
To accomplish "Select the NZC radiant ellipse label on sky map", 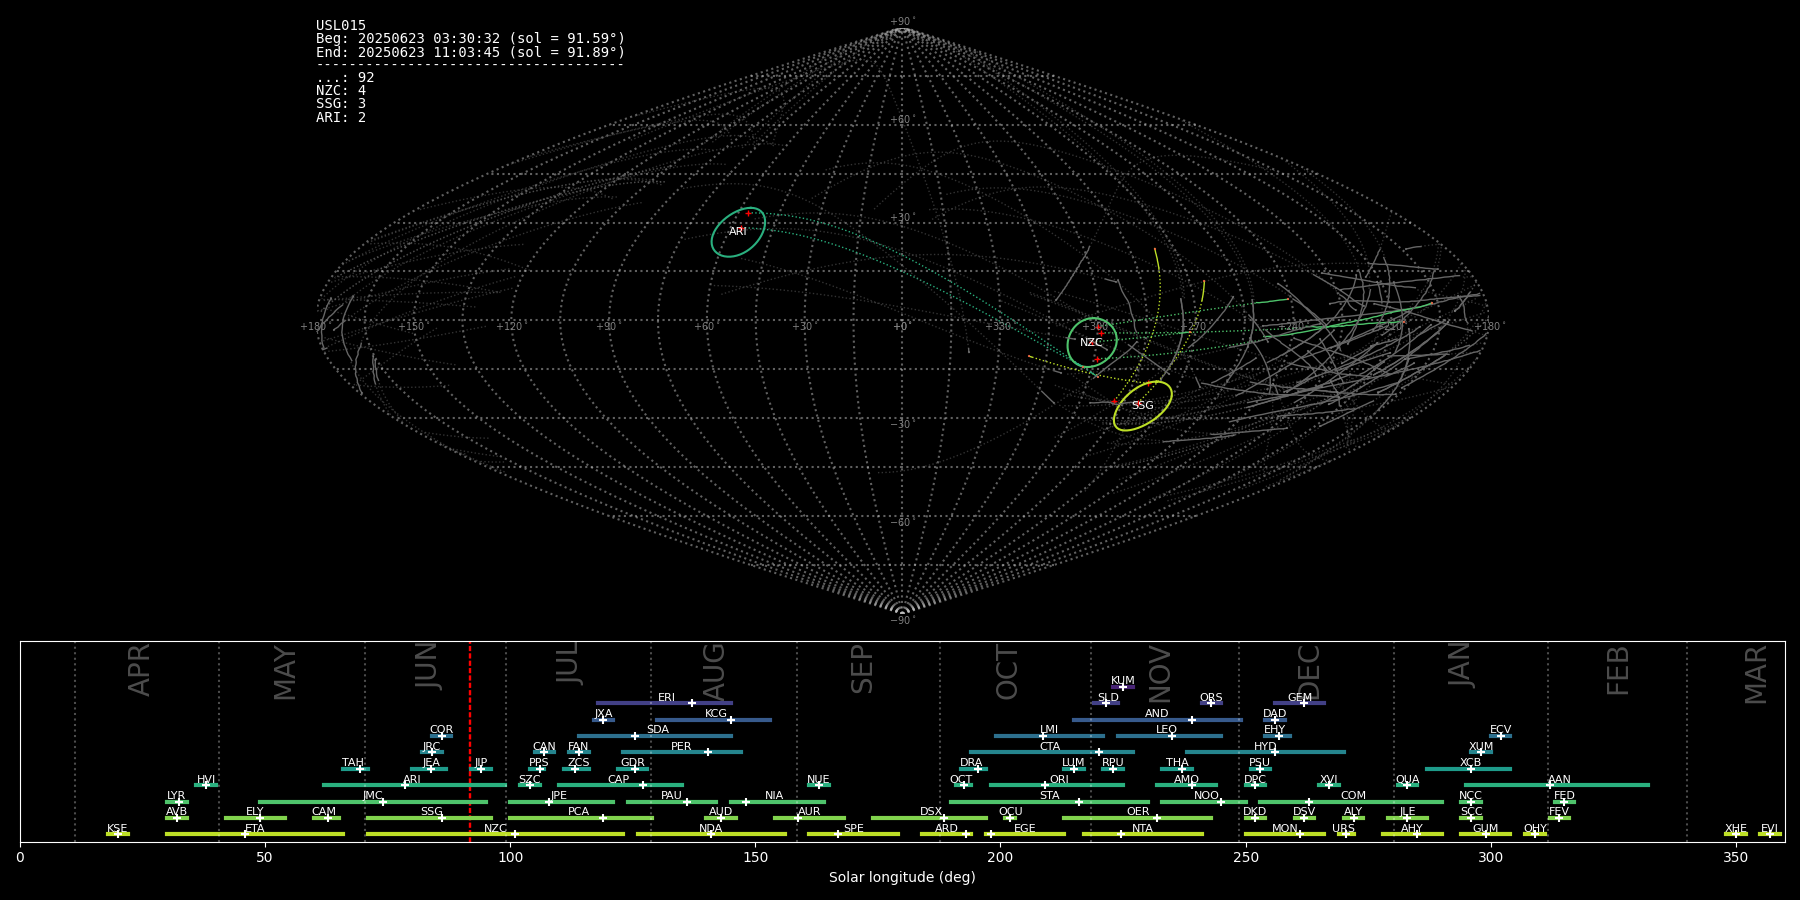I will point(1091,343).
